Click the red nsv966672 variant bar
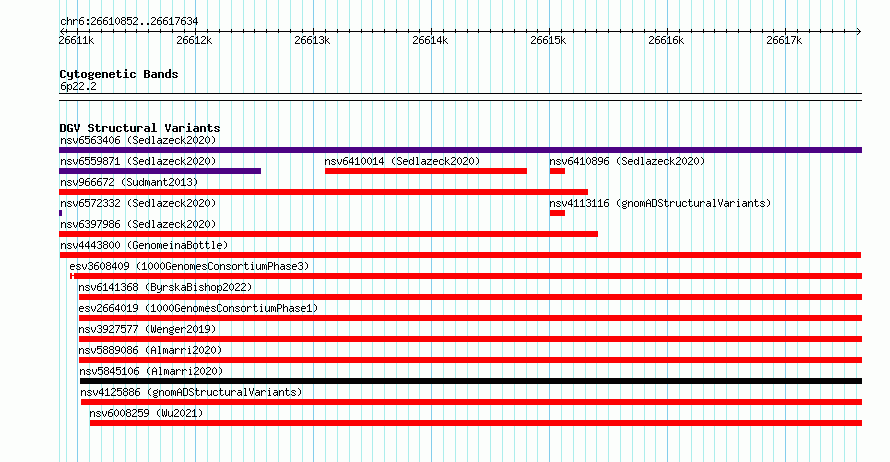 coord(324,192)
